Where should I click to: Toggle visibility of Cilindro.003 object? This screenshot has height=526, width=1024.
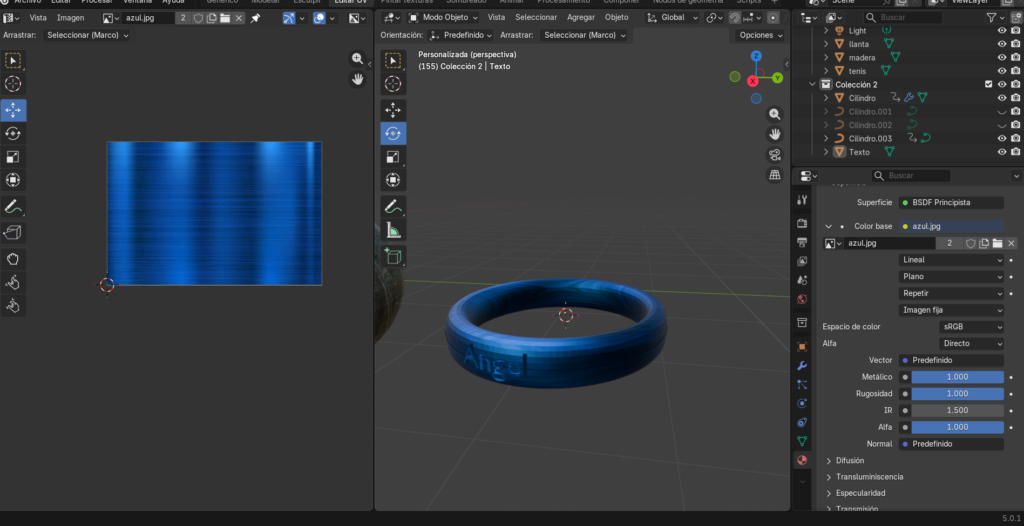click(1001, 138)
